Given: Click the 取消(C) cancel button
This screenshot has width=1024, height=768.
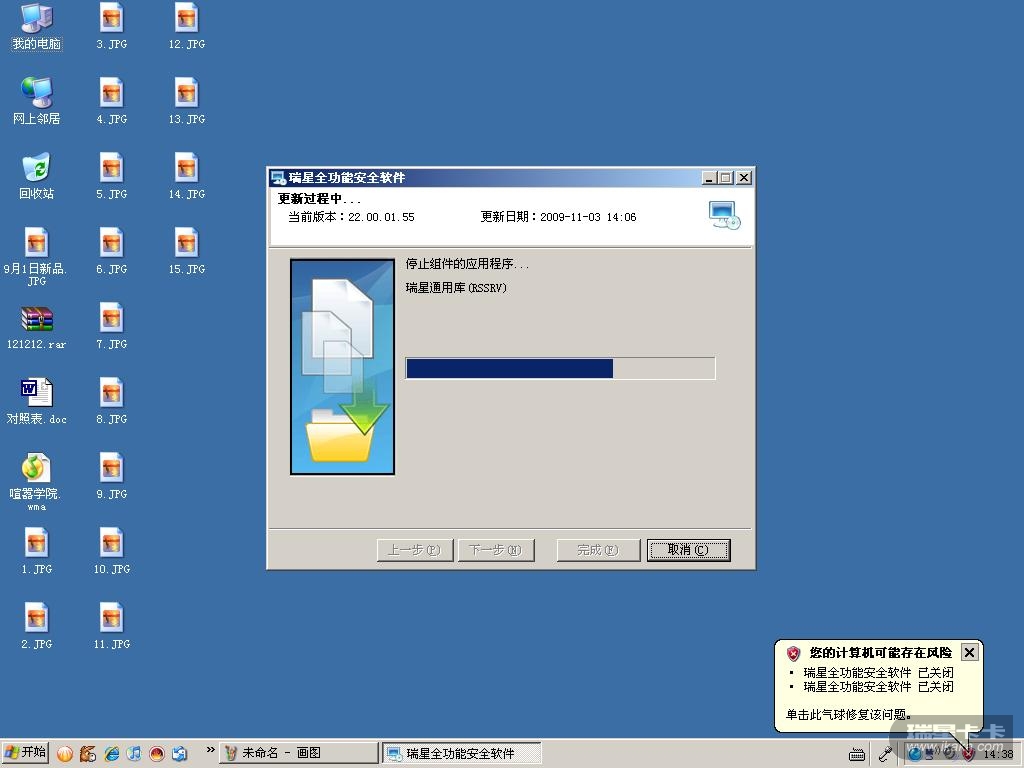Looking at the screenshot, I should tap(688, 550).
